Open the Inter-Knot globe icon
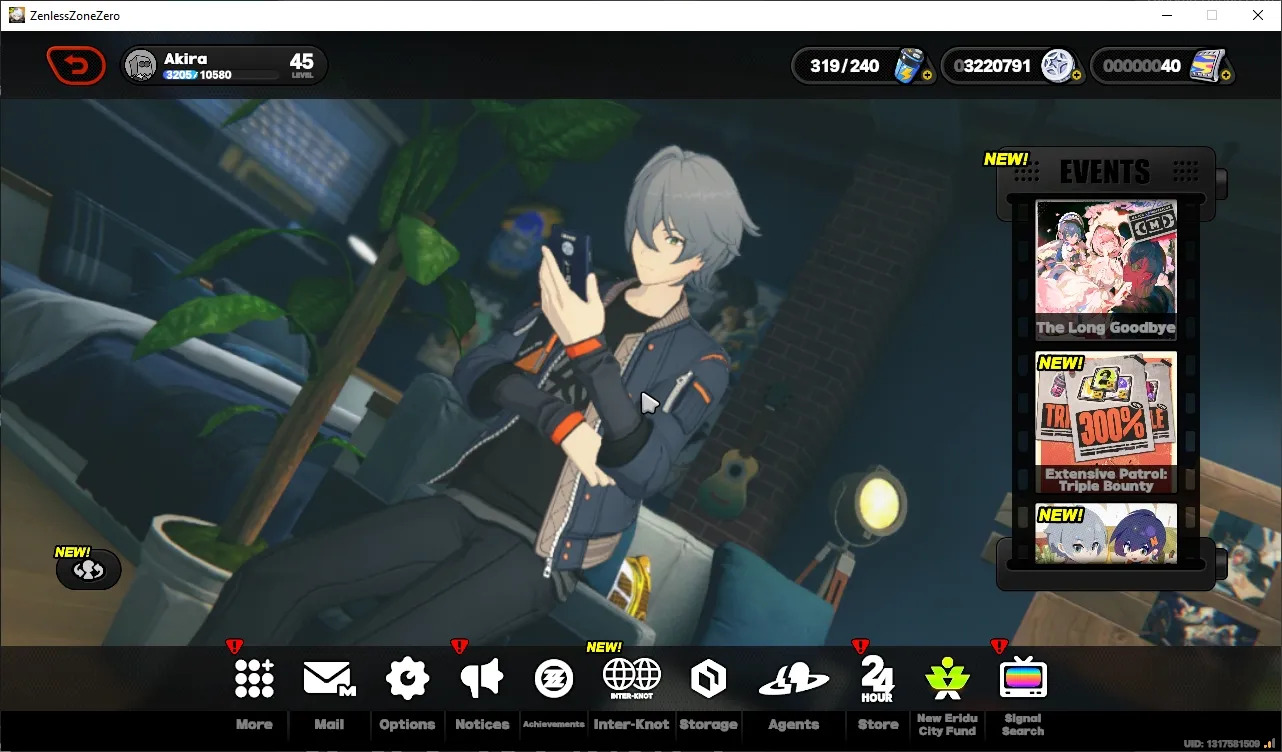The image size is (1282, 752). click(x=632, y=678)
